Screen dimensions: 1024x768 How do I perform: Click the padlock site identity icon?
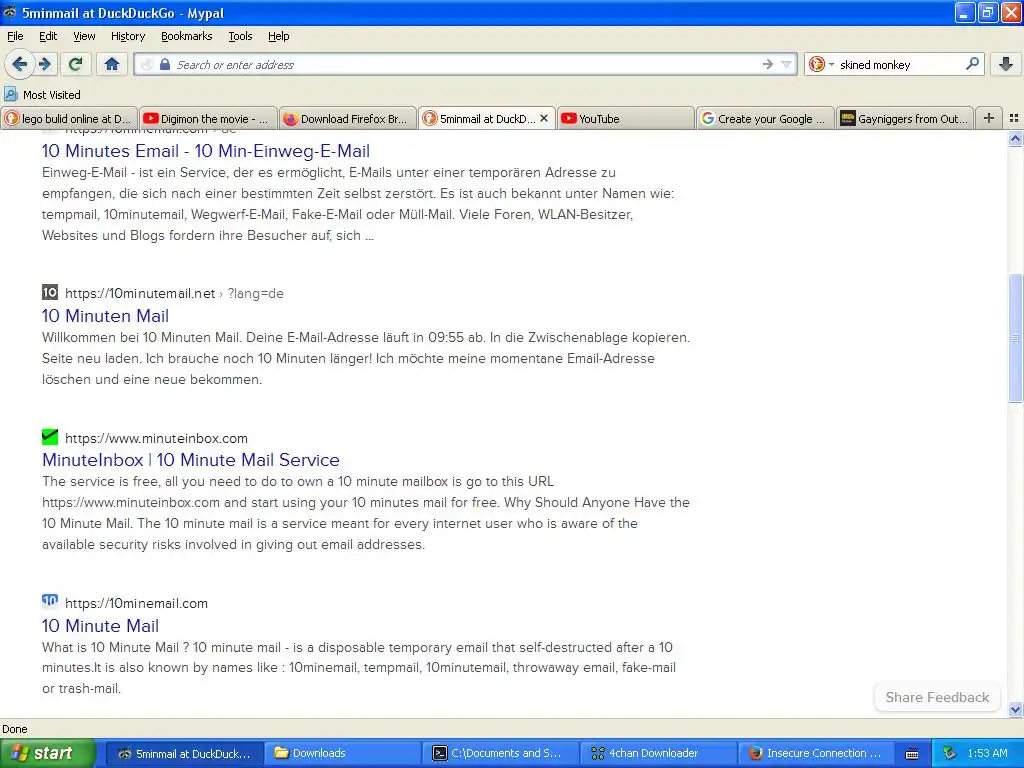165,64
